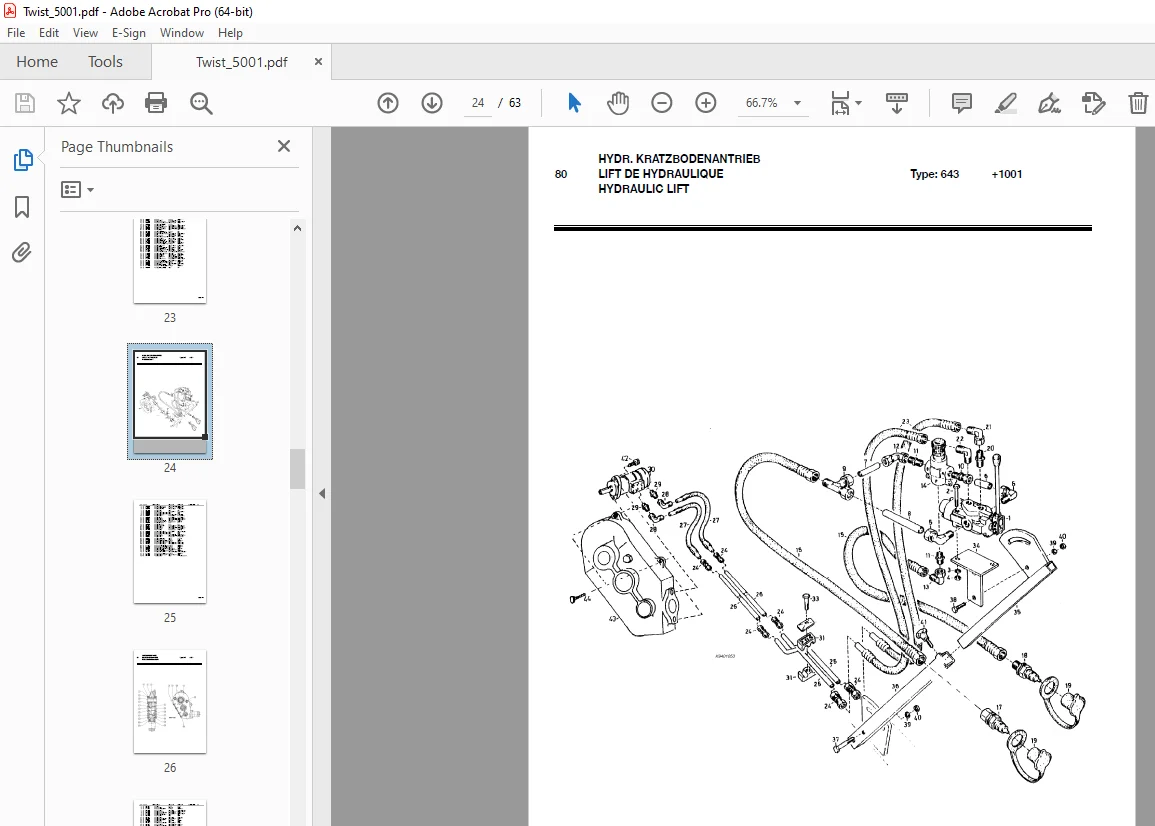Go to previous page arrow

[x=388, y=103]
